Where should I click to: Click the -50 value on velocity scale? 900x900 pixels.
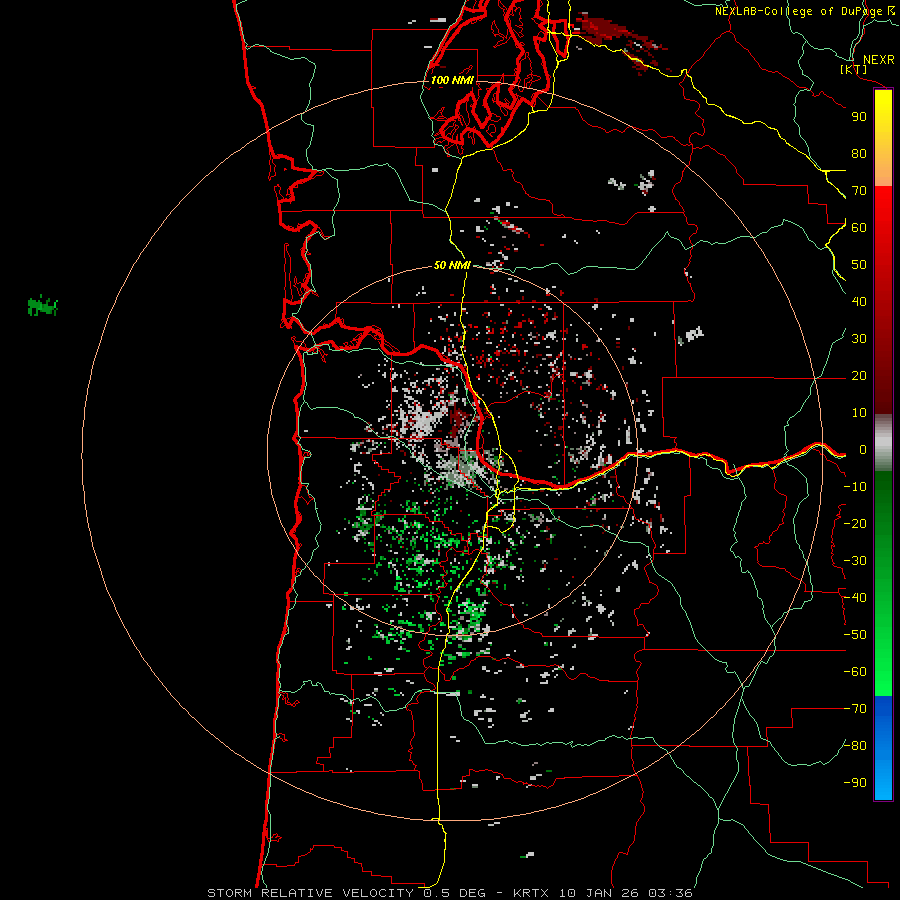(855, 635)
